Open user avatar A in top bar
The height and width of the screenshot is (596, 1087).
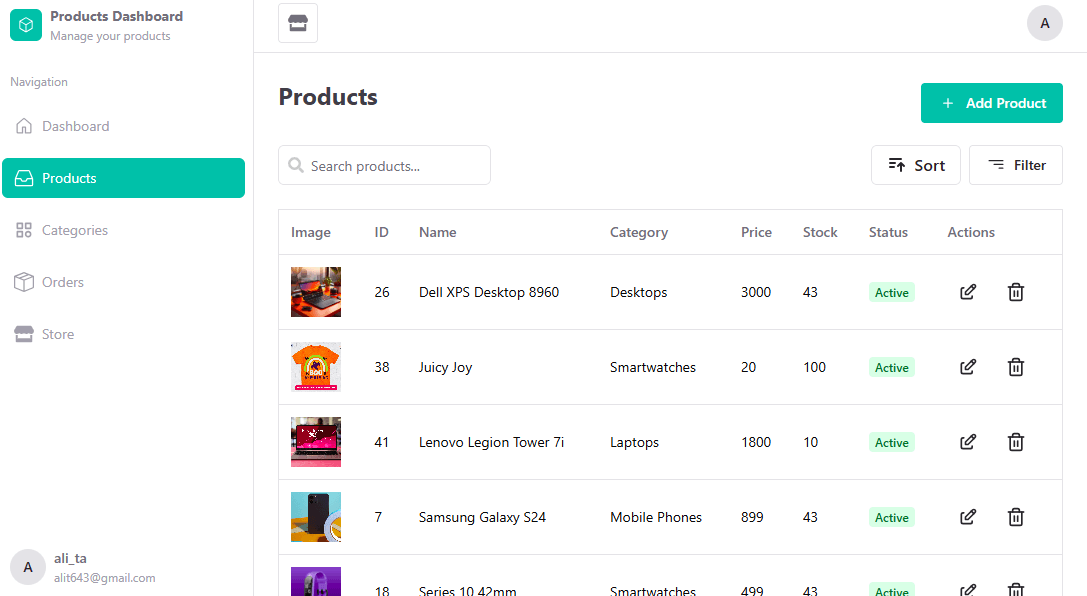pyautogui.click(x=1045, y=23)
